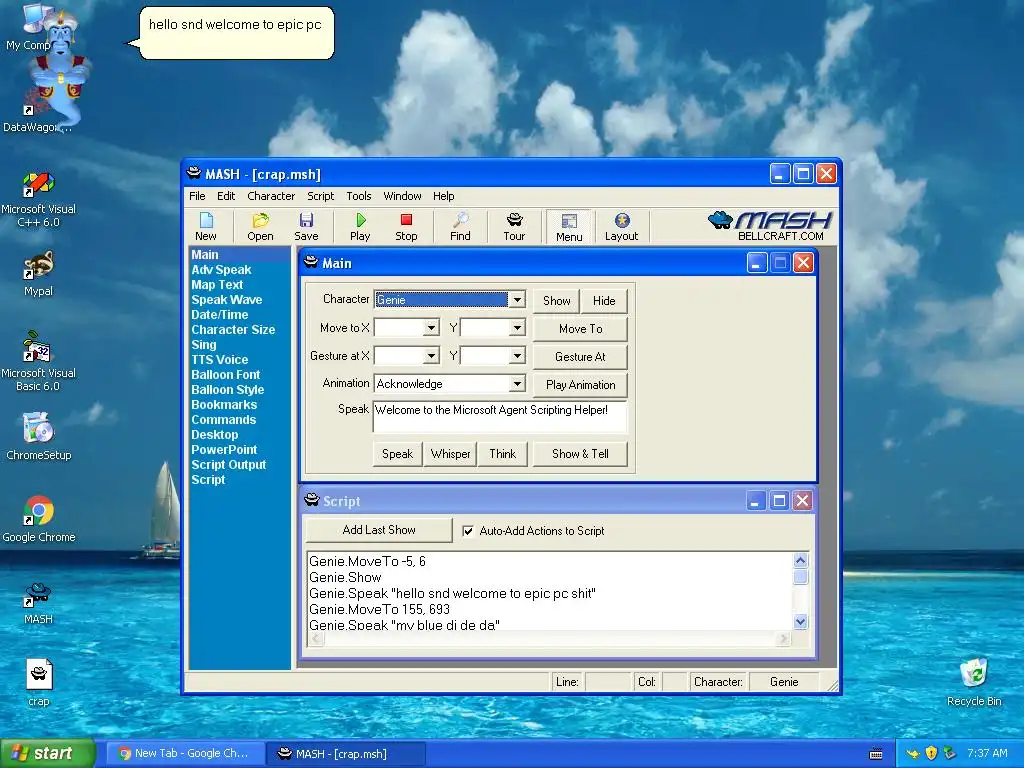The image size is (1024, 768).
Task: Click script scrollbar down arrow
Action: [x=801, y=622]
